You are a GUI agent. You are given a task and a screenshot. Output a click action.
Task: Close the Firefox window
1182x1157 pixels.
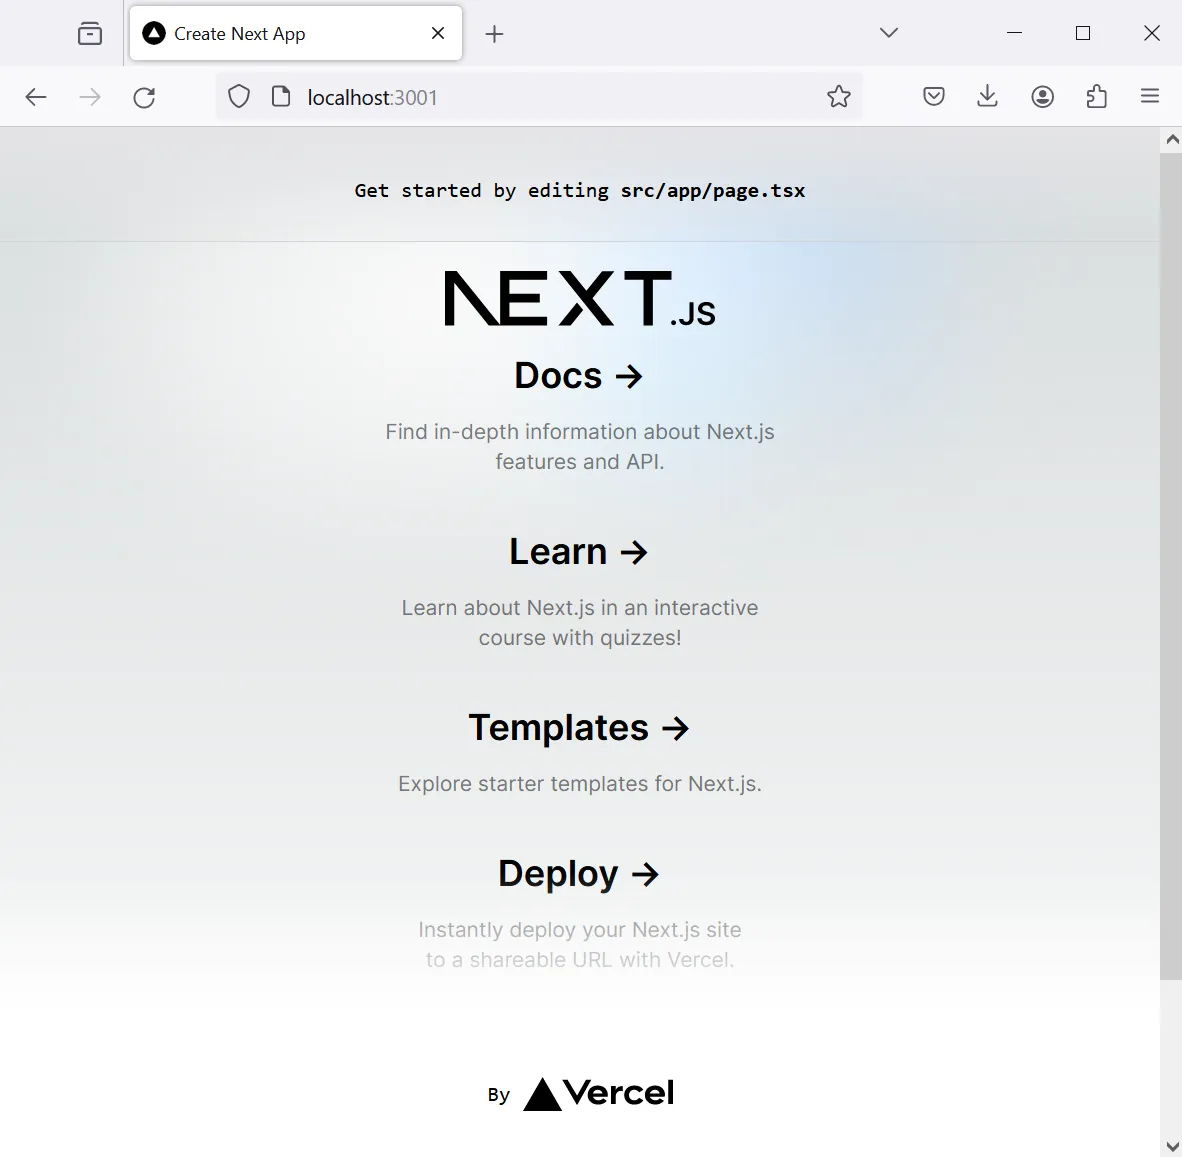(1152, 32)
